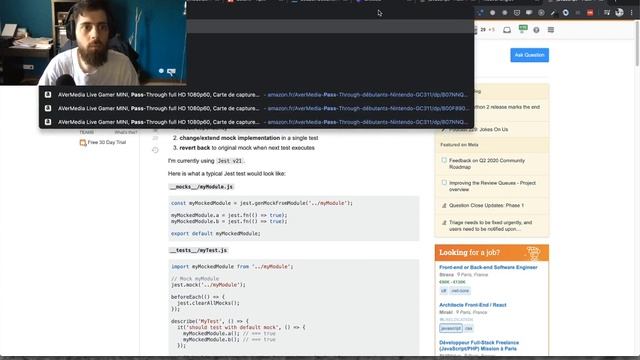Click the What's this? link

pyautogui.click(x=126, y=132)
